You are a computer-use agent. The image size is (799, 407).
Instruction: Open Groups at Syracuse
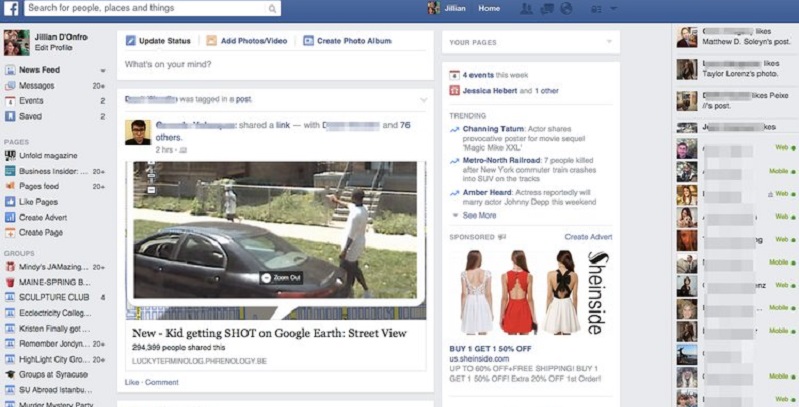tap(53, 374)
